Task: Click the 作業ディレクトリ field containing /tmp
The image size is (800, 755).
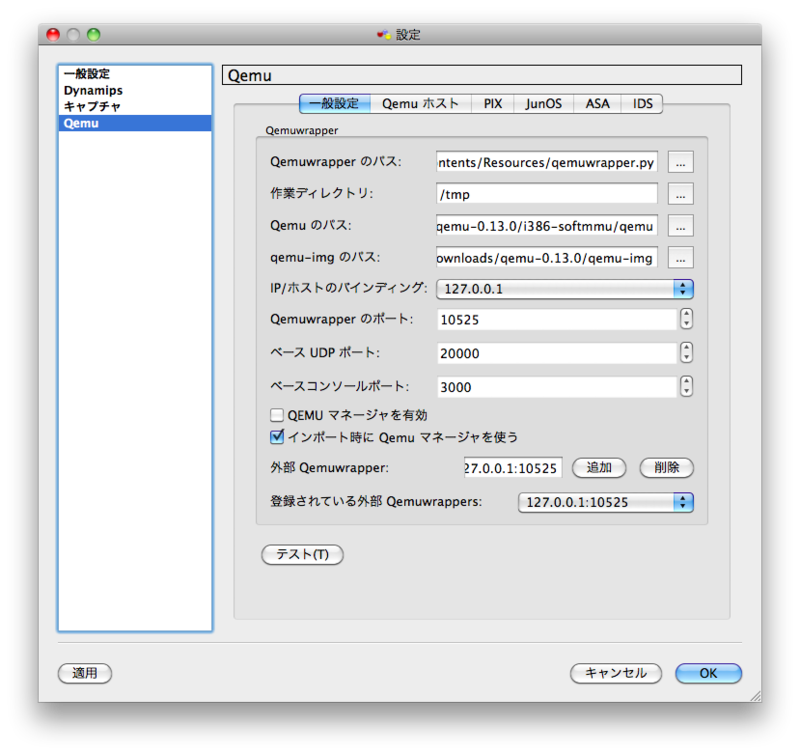Action: point(547,194)
